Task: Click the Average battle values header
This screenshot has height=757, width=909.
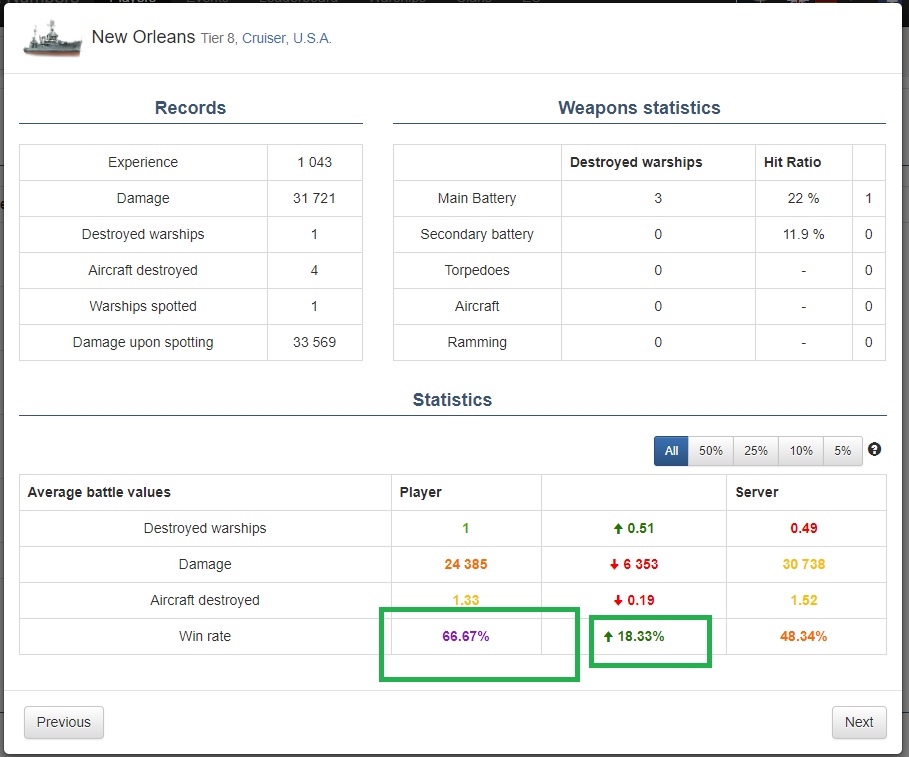Action: tap(99, 492)
